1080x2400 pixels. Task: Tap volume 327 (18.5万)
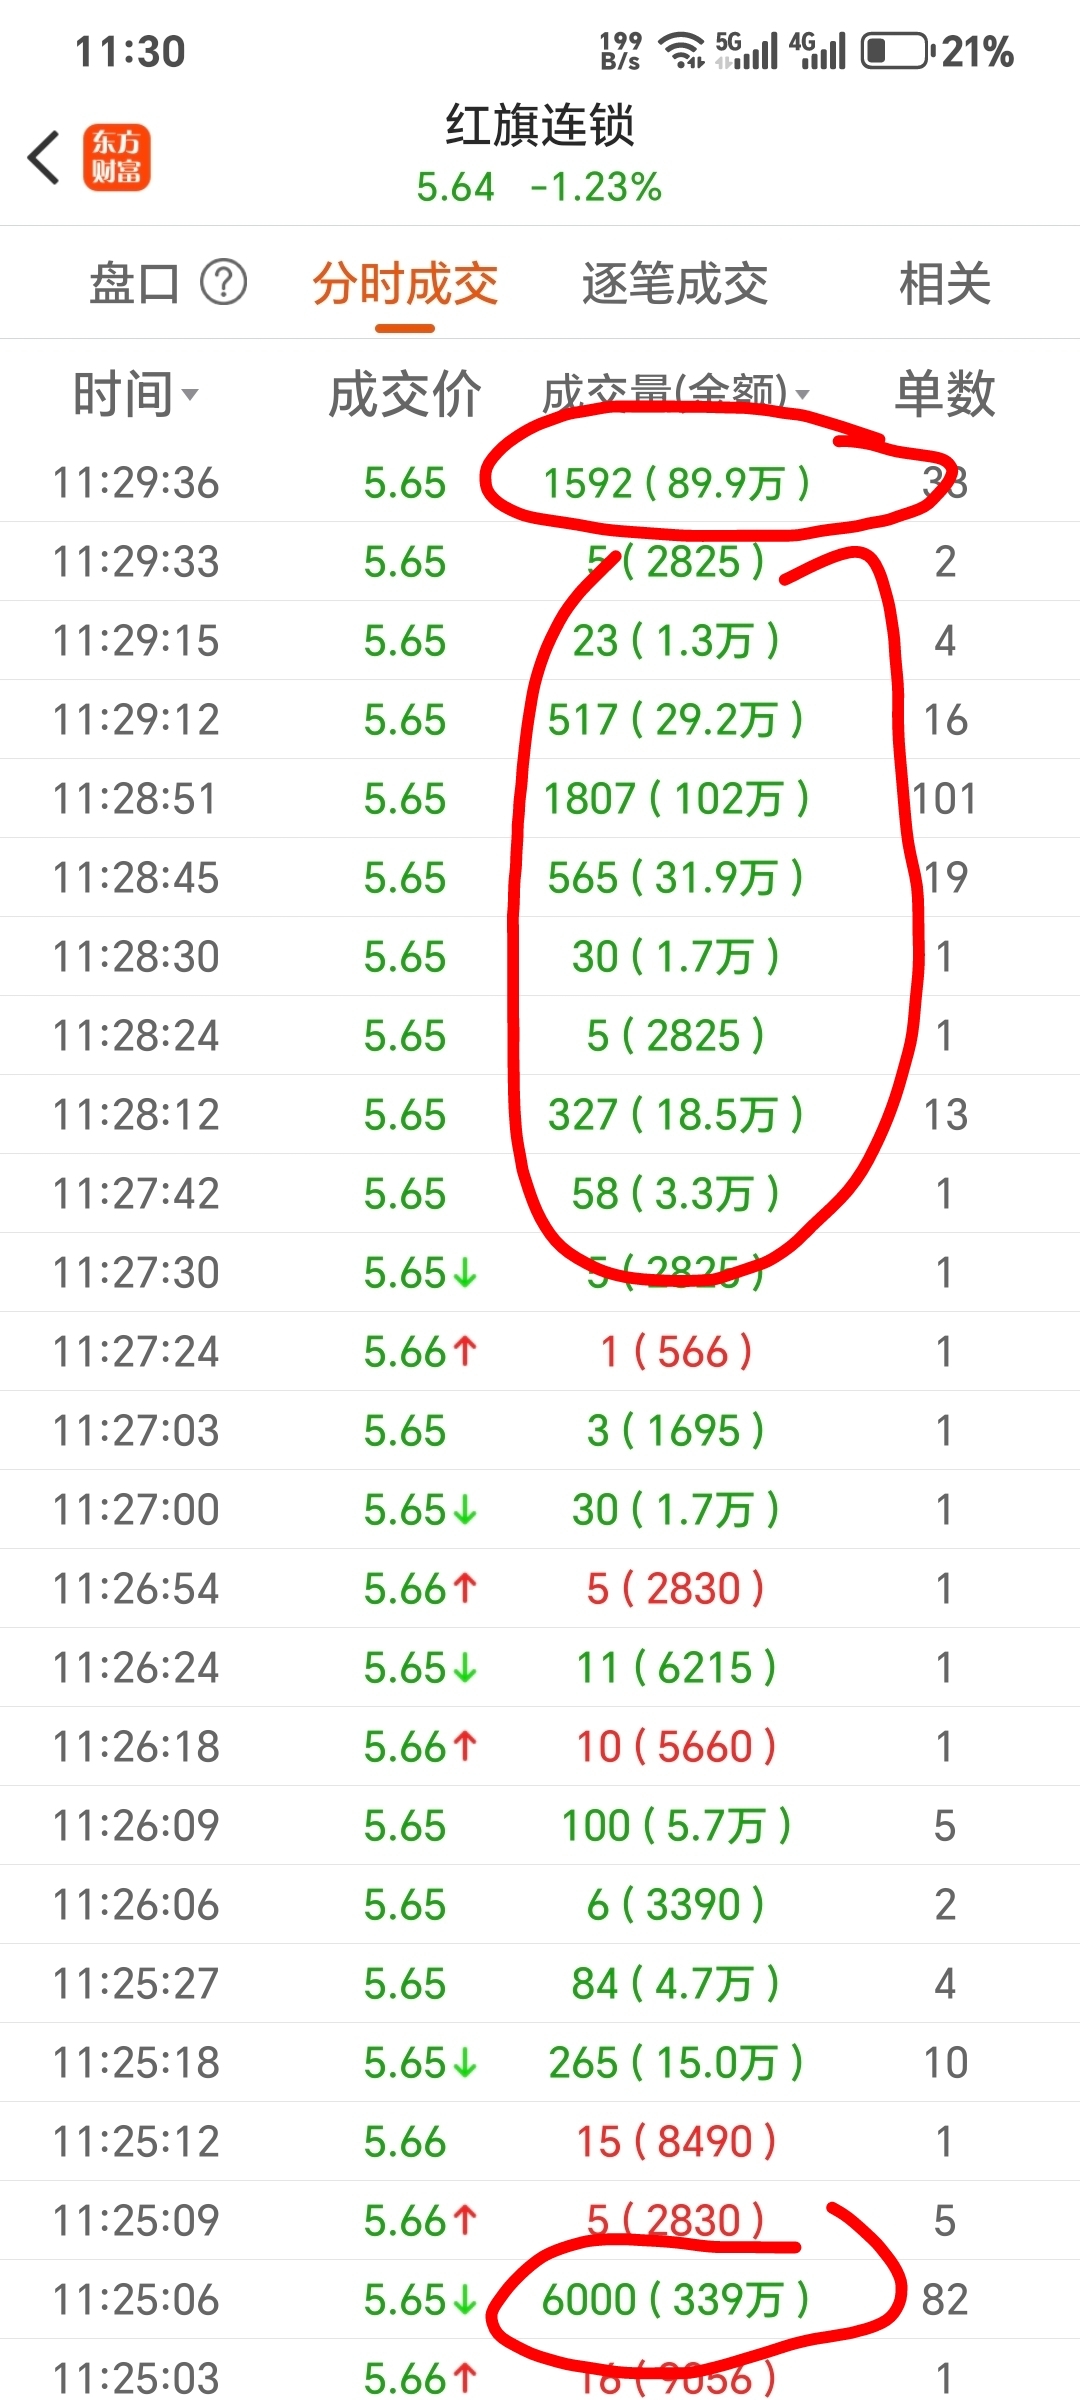pyautogui.click(x=676, y=1115)
